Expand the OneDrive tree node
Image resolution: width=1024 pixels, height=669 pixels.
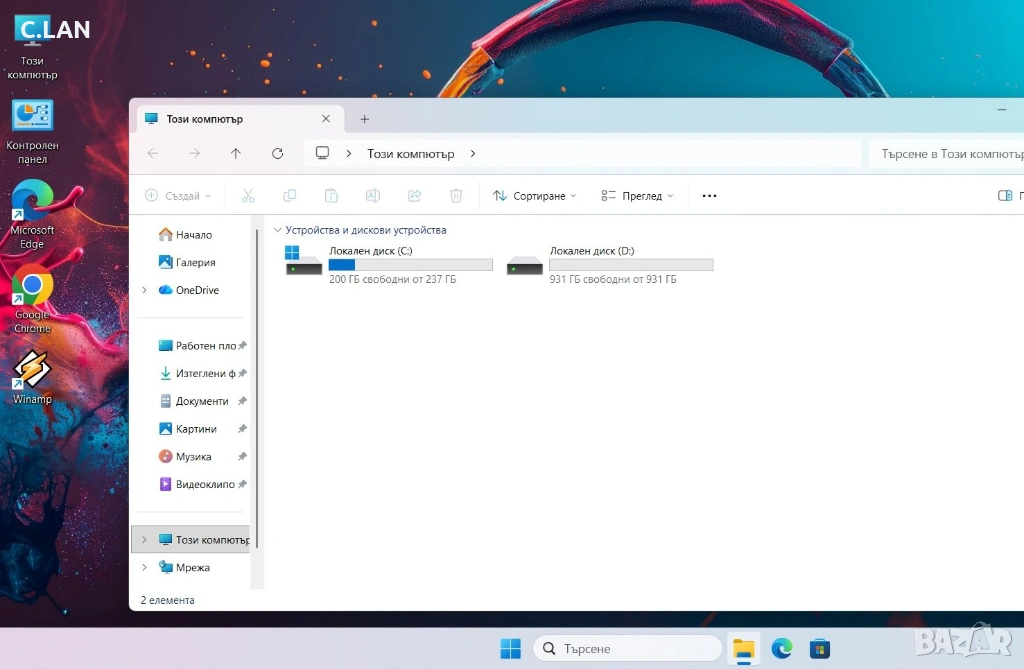(144, 290)
